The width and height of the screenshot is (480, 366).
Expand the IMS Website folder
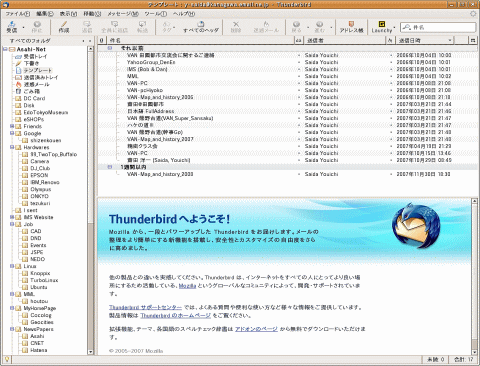(12, 217)
